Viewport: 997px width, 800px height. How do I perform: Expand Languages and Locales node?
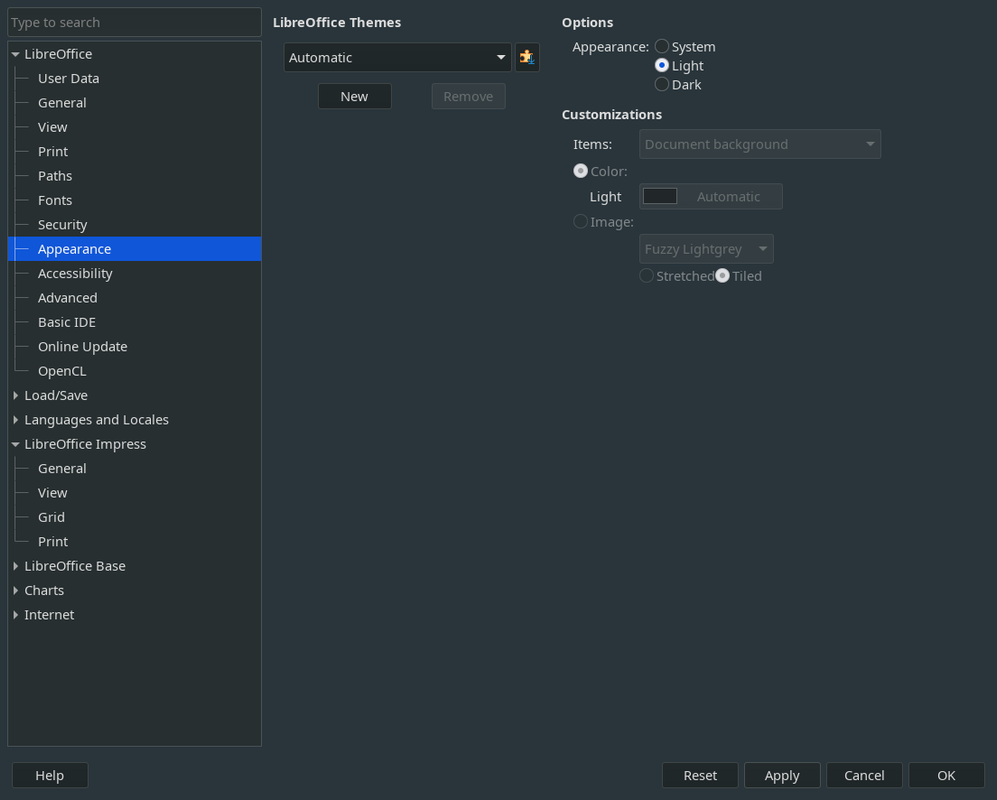point(15,420)
